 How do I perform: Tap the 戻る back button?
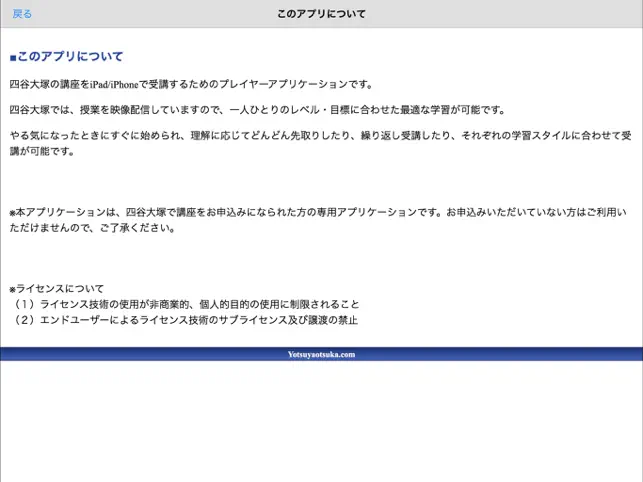coord(22,14)
